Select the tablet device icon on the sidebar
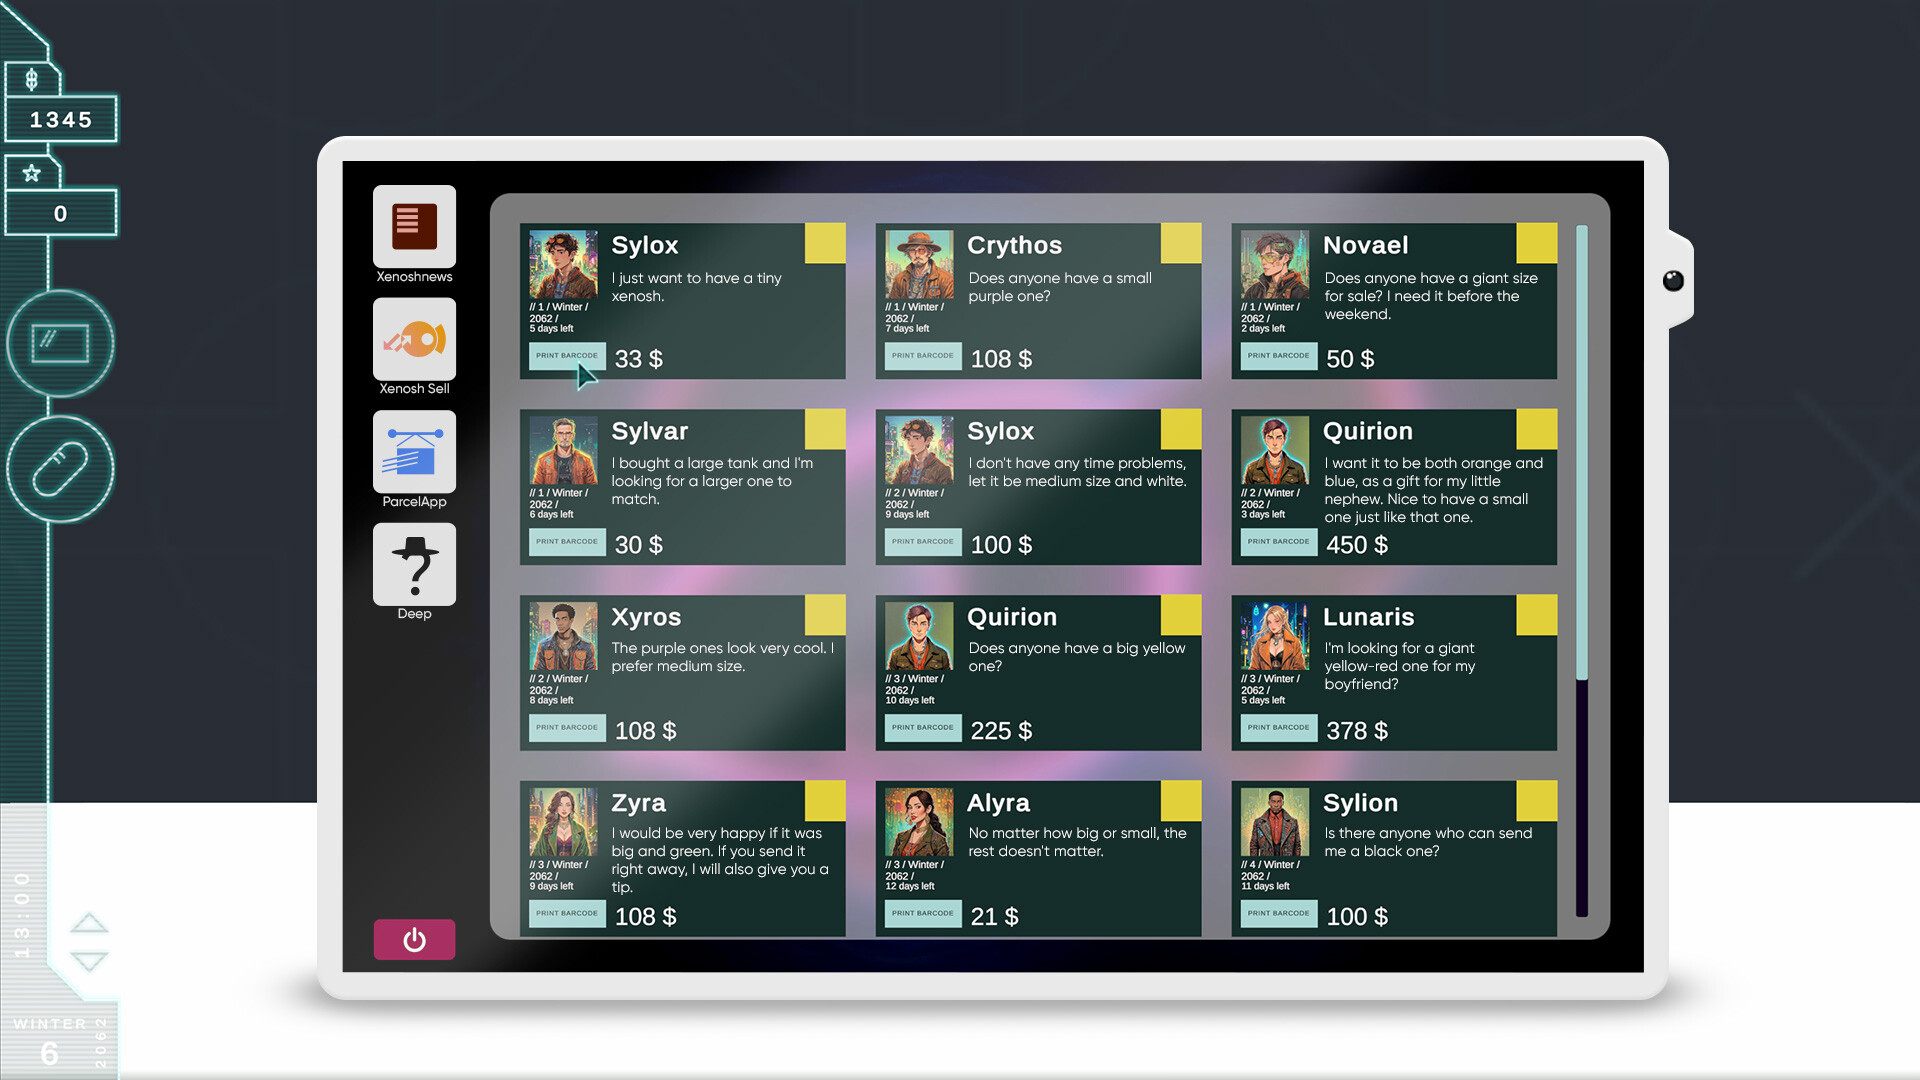Image resolution: width=1920 pixels, height=1080 pixels. click(x=60, y=343)
